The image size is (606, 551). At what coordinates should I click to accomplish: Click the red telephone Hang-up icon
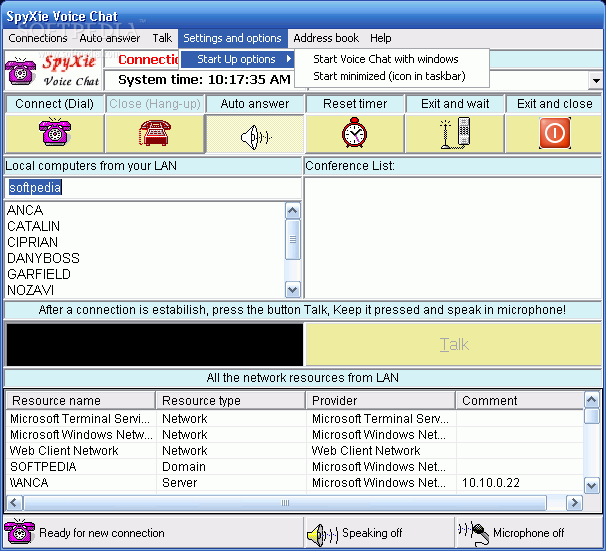tap(155, 133)
